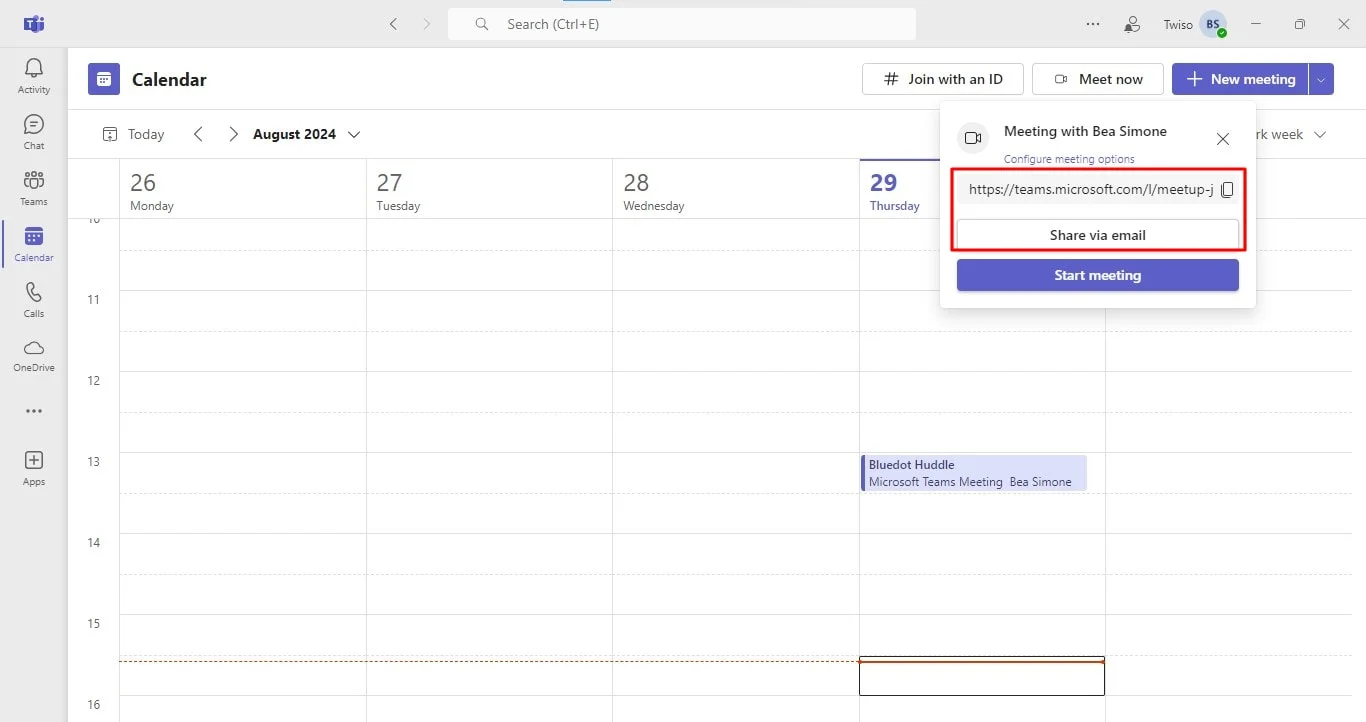
Task: Open Configure meeting options link
Action: [x=1069, y=159]
